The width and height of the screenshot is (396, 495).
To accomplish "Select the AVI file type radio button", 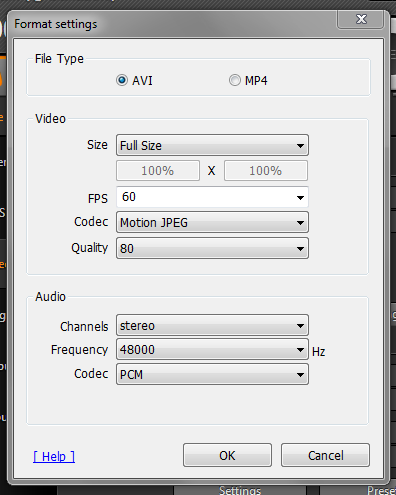I will tap(122, 80).
